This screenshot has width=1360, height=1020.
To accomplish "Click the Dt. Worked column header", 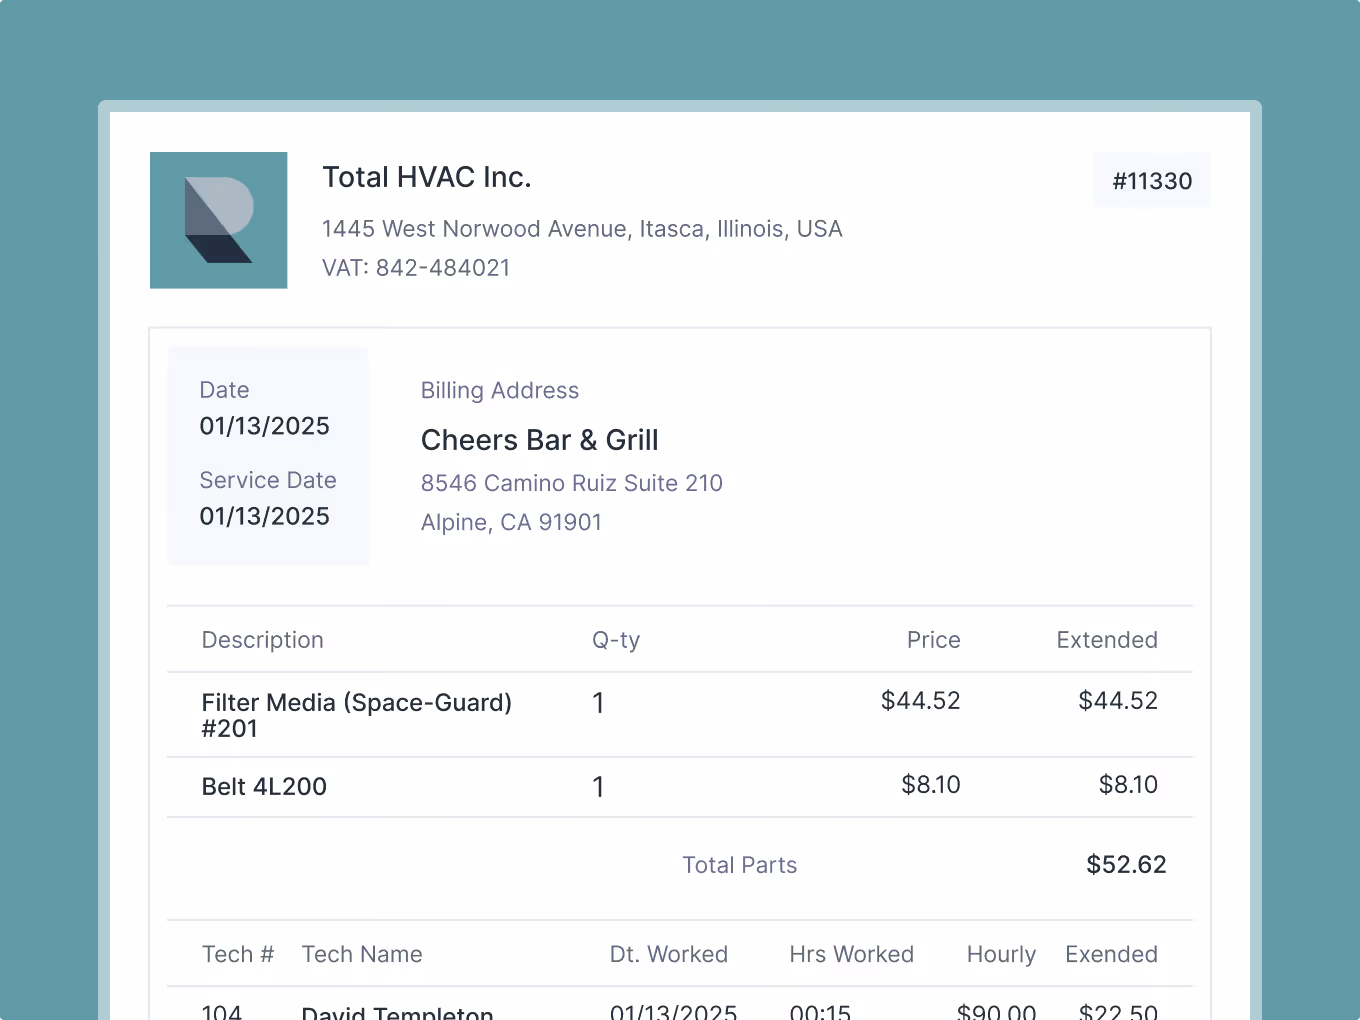I will click(669, 954).
